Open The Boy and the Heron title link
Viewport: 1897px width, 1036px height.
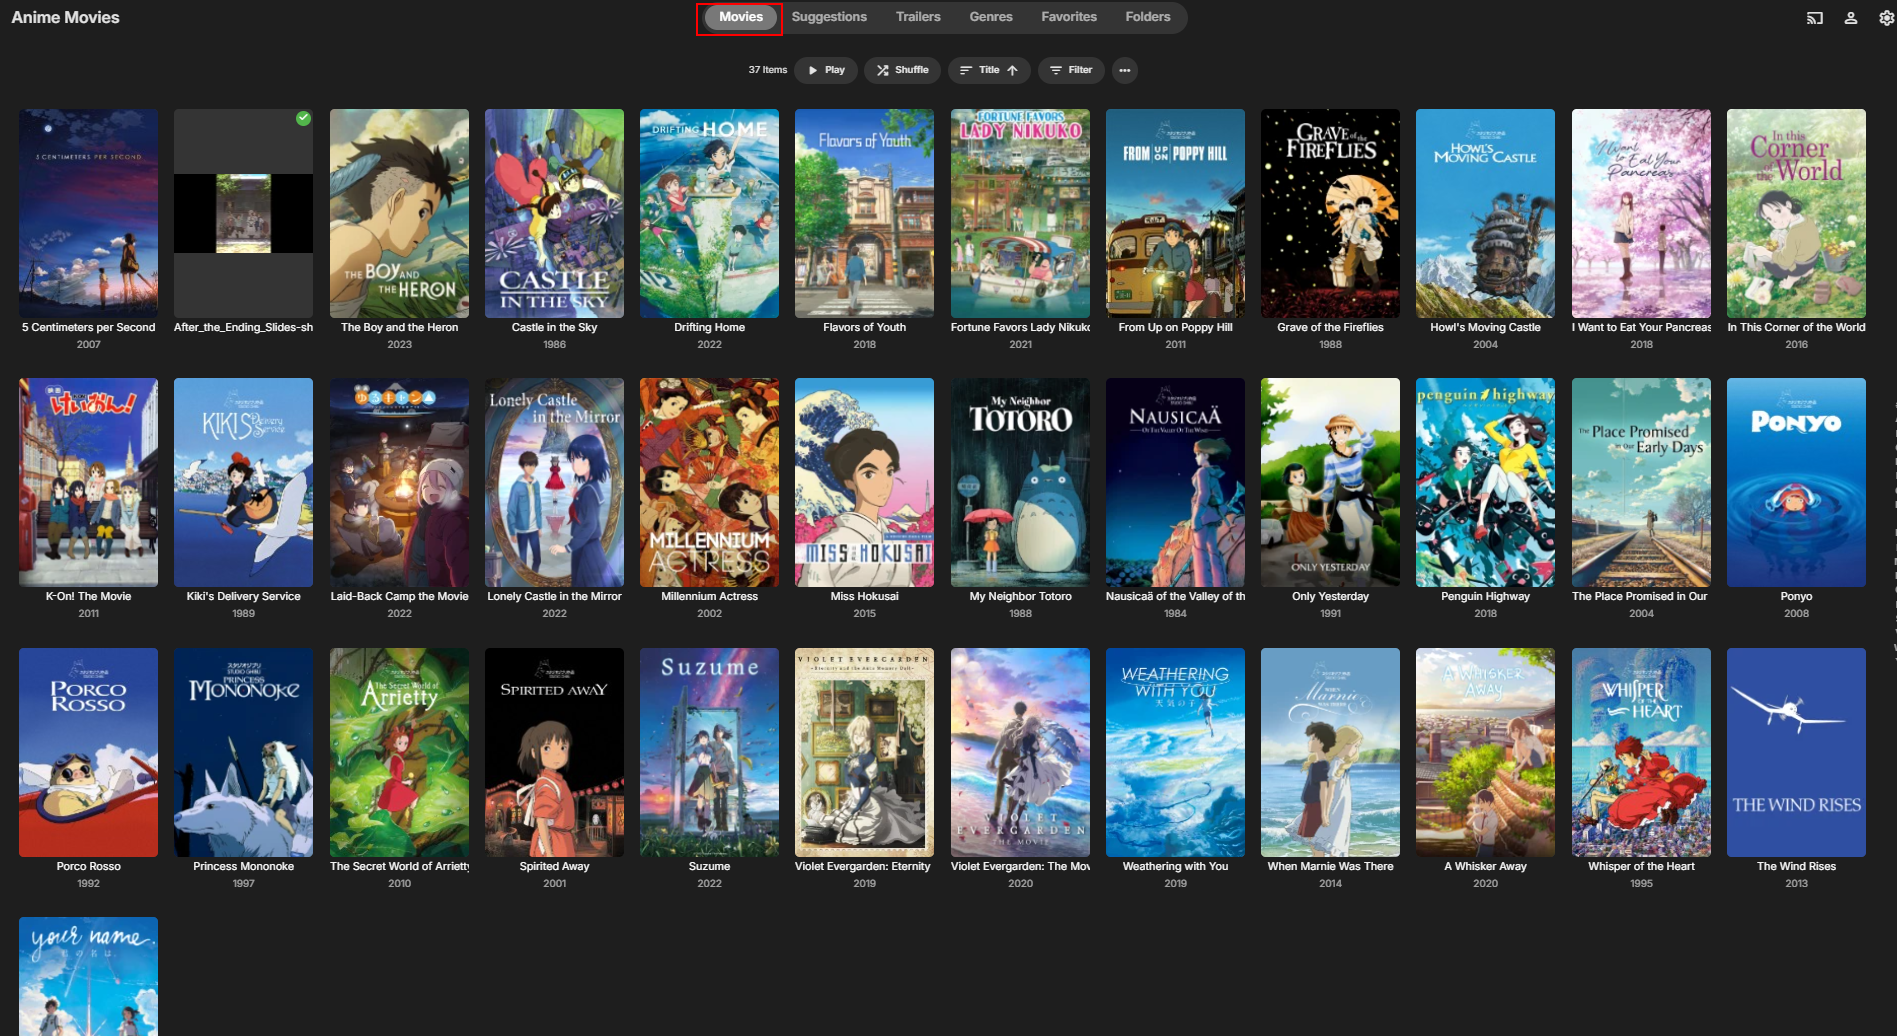pos(399,327)
